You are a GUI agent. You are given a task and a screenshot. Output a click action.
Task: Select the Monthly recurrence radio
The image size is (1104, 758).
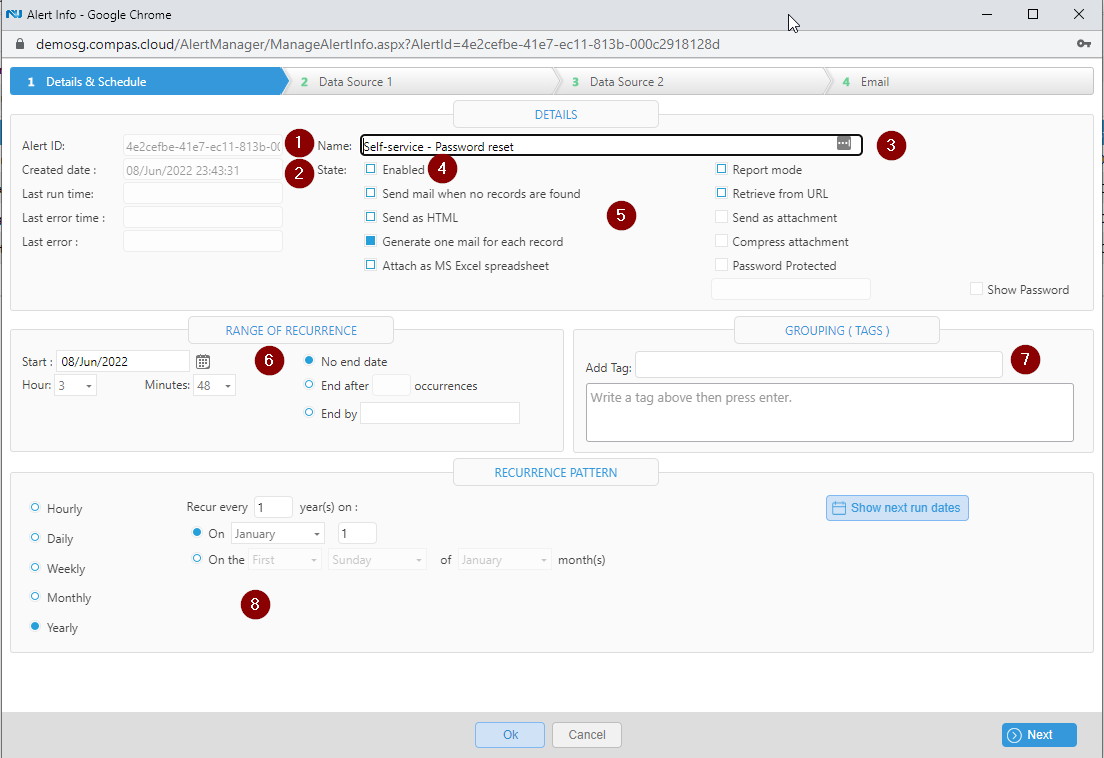[34, 597]
